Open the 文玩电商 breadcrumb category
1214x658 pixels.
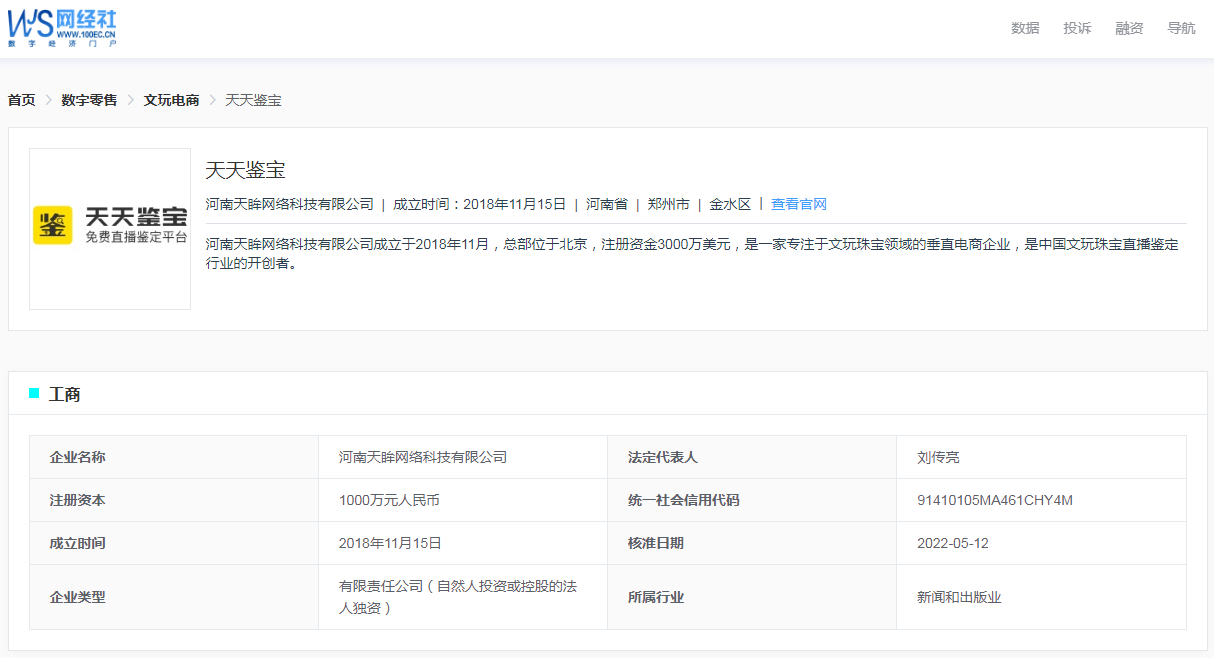coord(171,99)
